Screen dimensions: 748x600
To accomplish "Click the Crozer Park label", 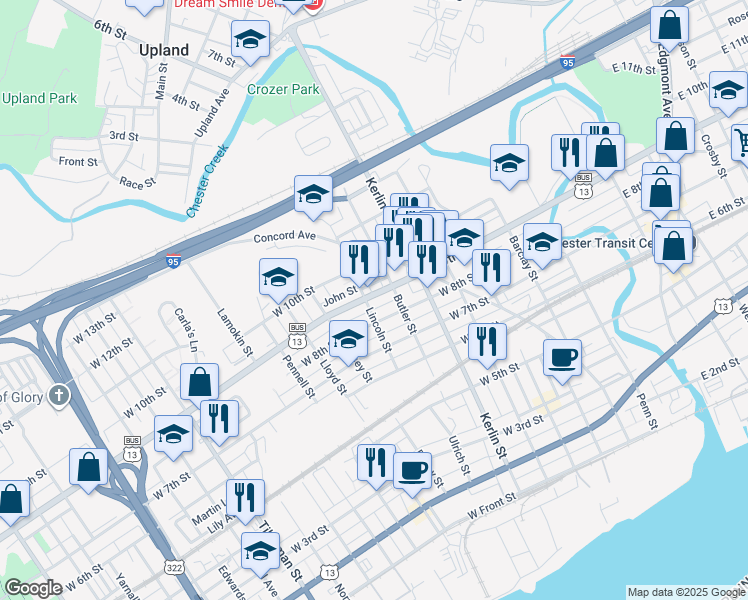I will pyautogui.click(x=283, y=89).
